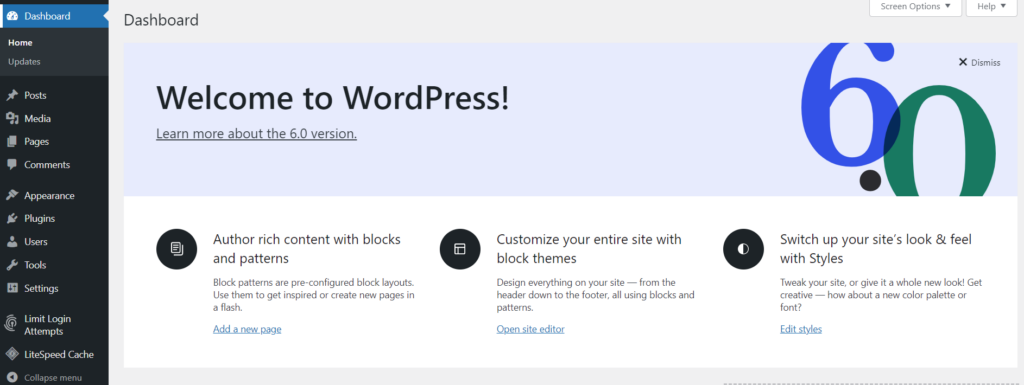This screenshot has width=1024, height=385.
Task: Click the Dashboard page title text
Action: point(161,20)
